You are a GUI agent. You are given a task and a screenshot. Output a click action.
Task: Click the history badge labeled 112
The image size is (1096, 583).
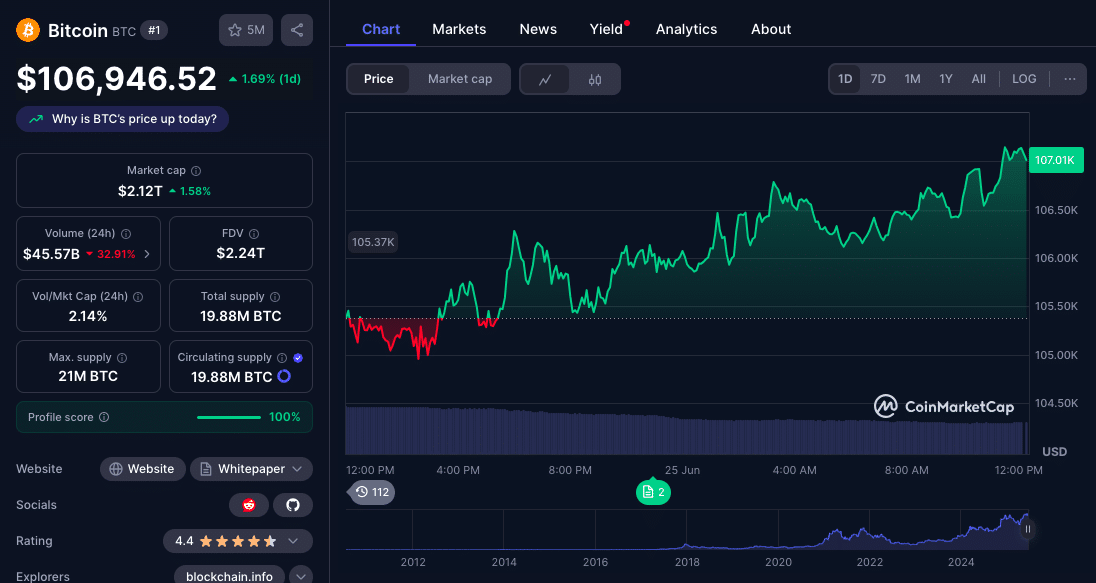point(372,492)
